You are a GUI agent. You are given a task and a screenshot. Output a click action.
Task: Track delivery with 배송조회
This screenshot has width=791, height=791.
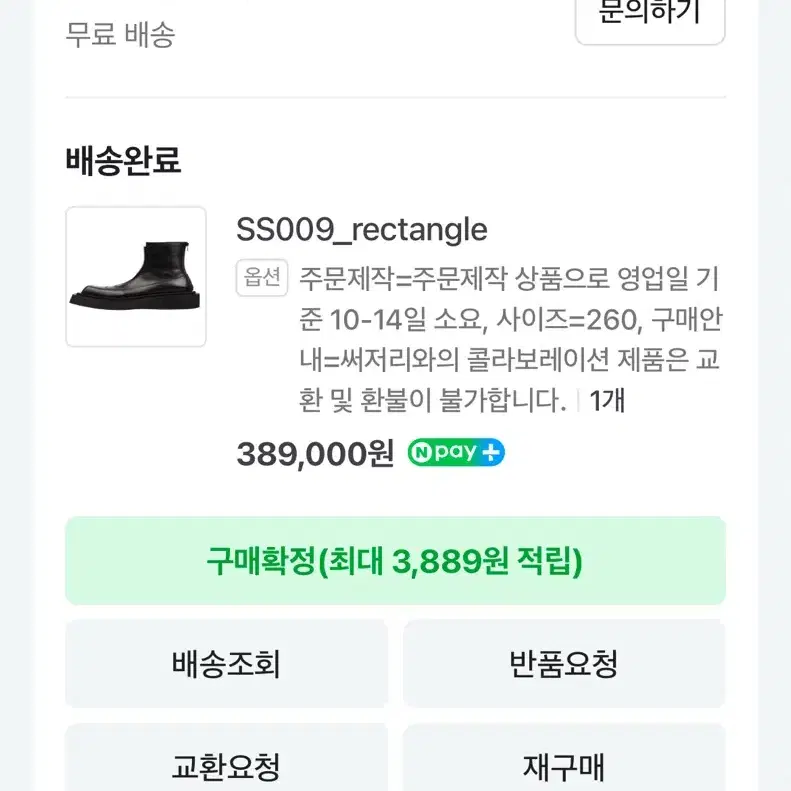pos(226,663)
